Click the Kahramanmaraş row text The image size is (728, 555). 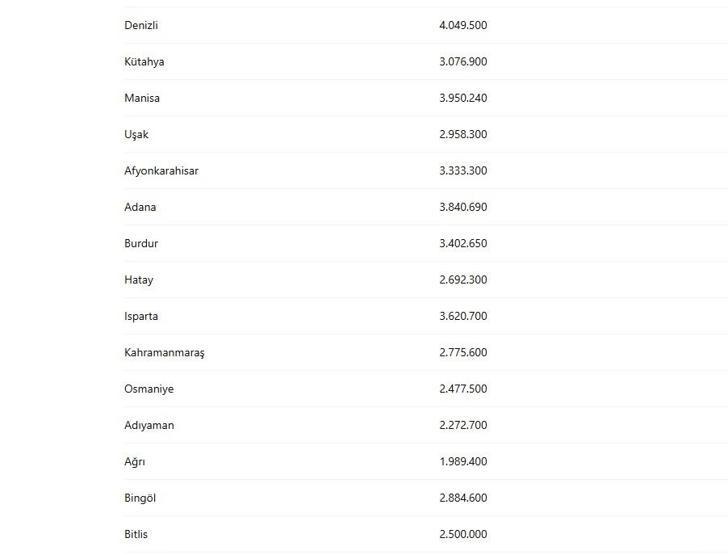point(164,353)
